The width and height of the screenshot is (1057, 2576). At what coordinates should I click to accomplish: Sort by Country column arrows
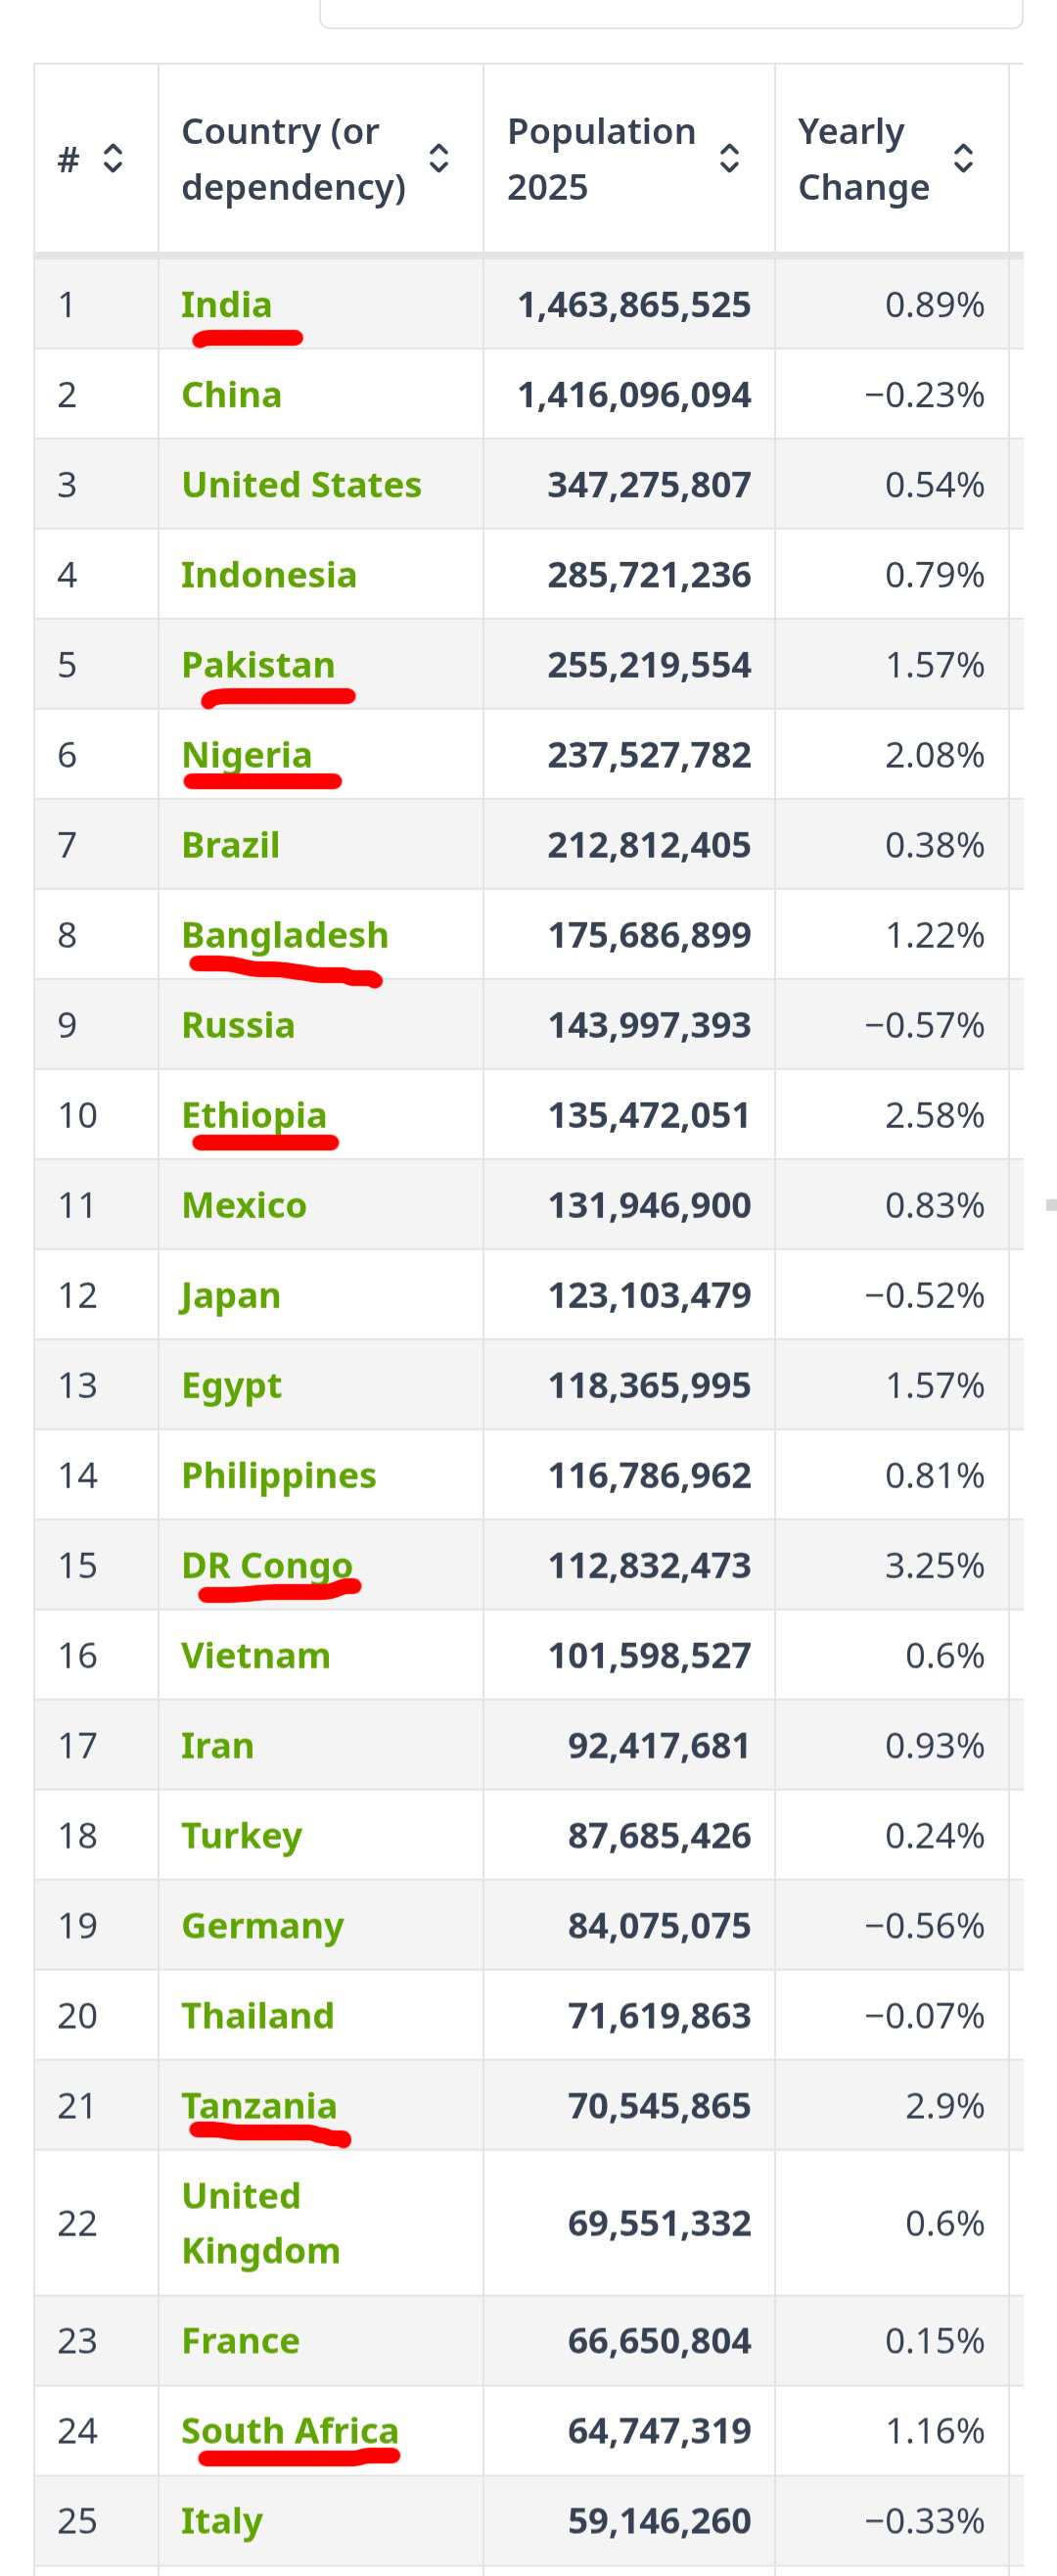(438, 158)
